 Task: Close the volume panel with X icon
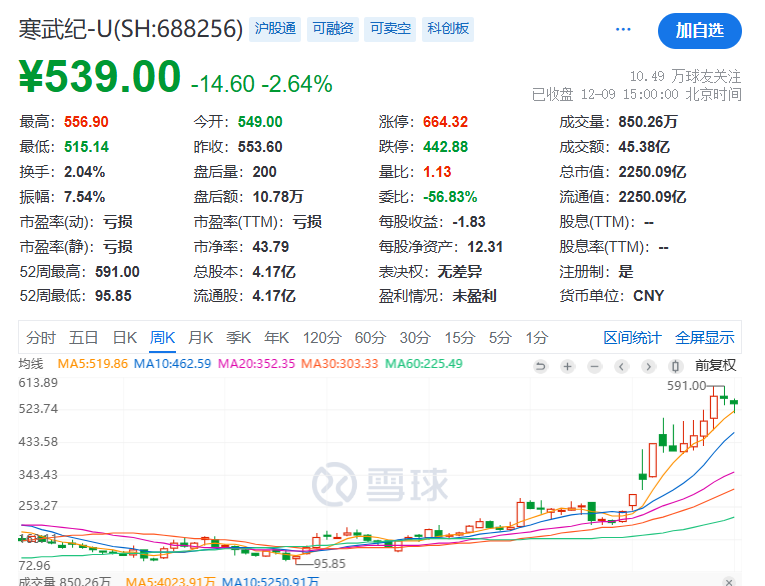point(728,582)
